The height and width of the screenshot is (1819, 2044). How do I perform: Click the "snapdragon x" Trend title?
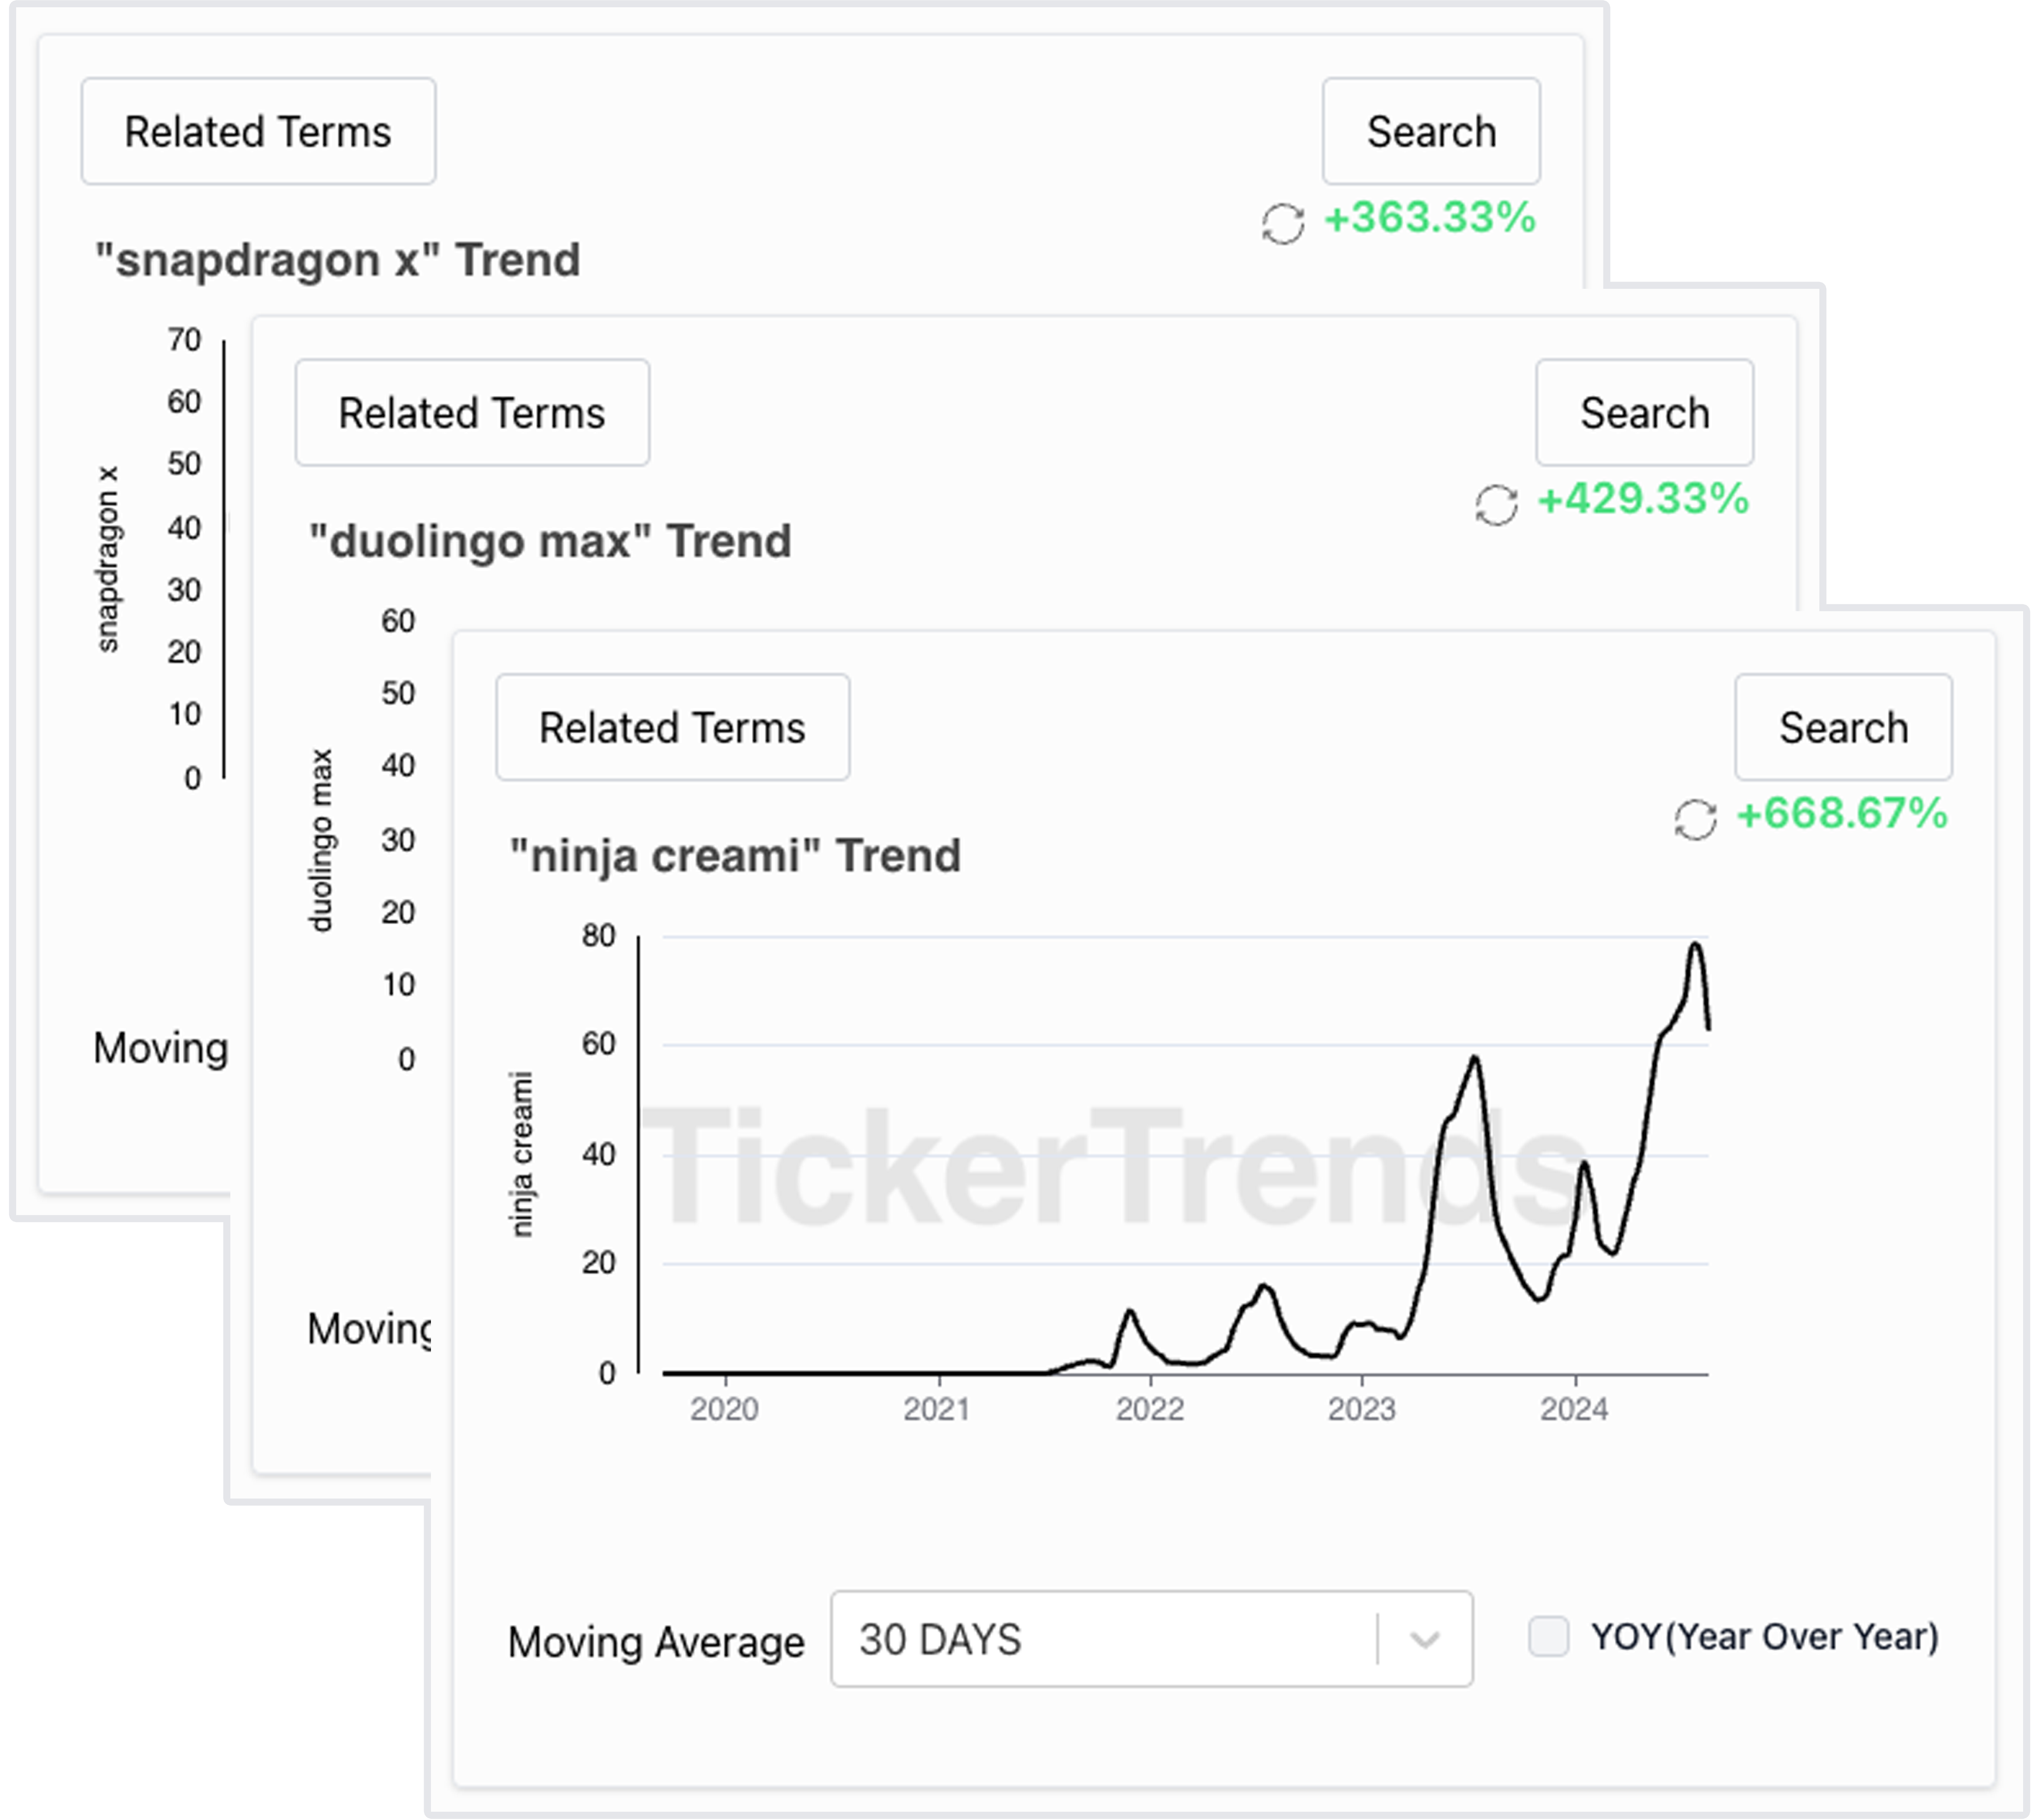pos(337,260)
